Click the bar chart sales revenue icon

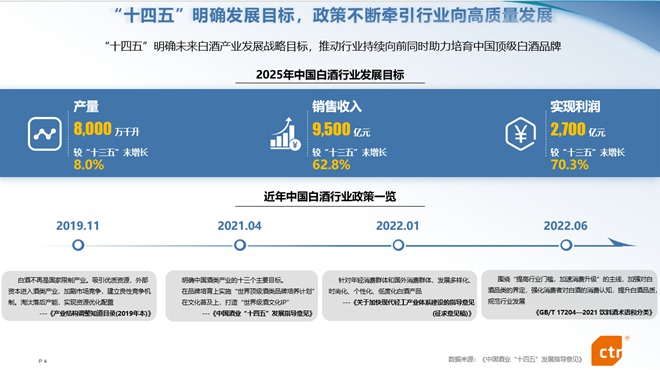[285, 134]
